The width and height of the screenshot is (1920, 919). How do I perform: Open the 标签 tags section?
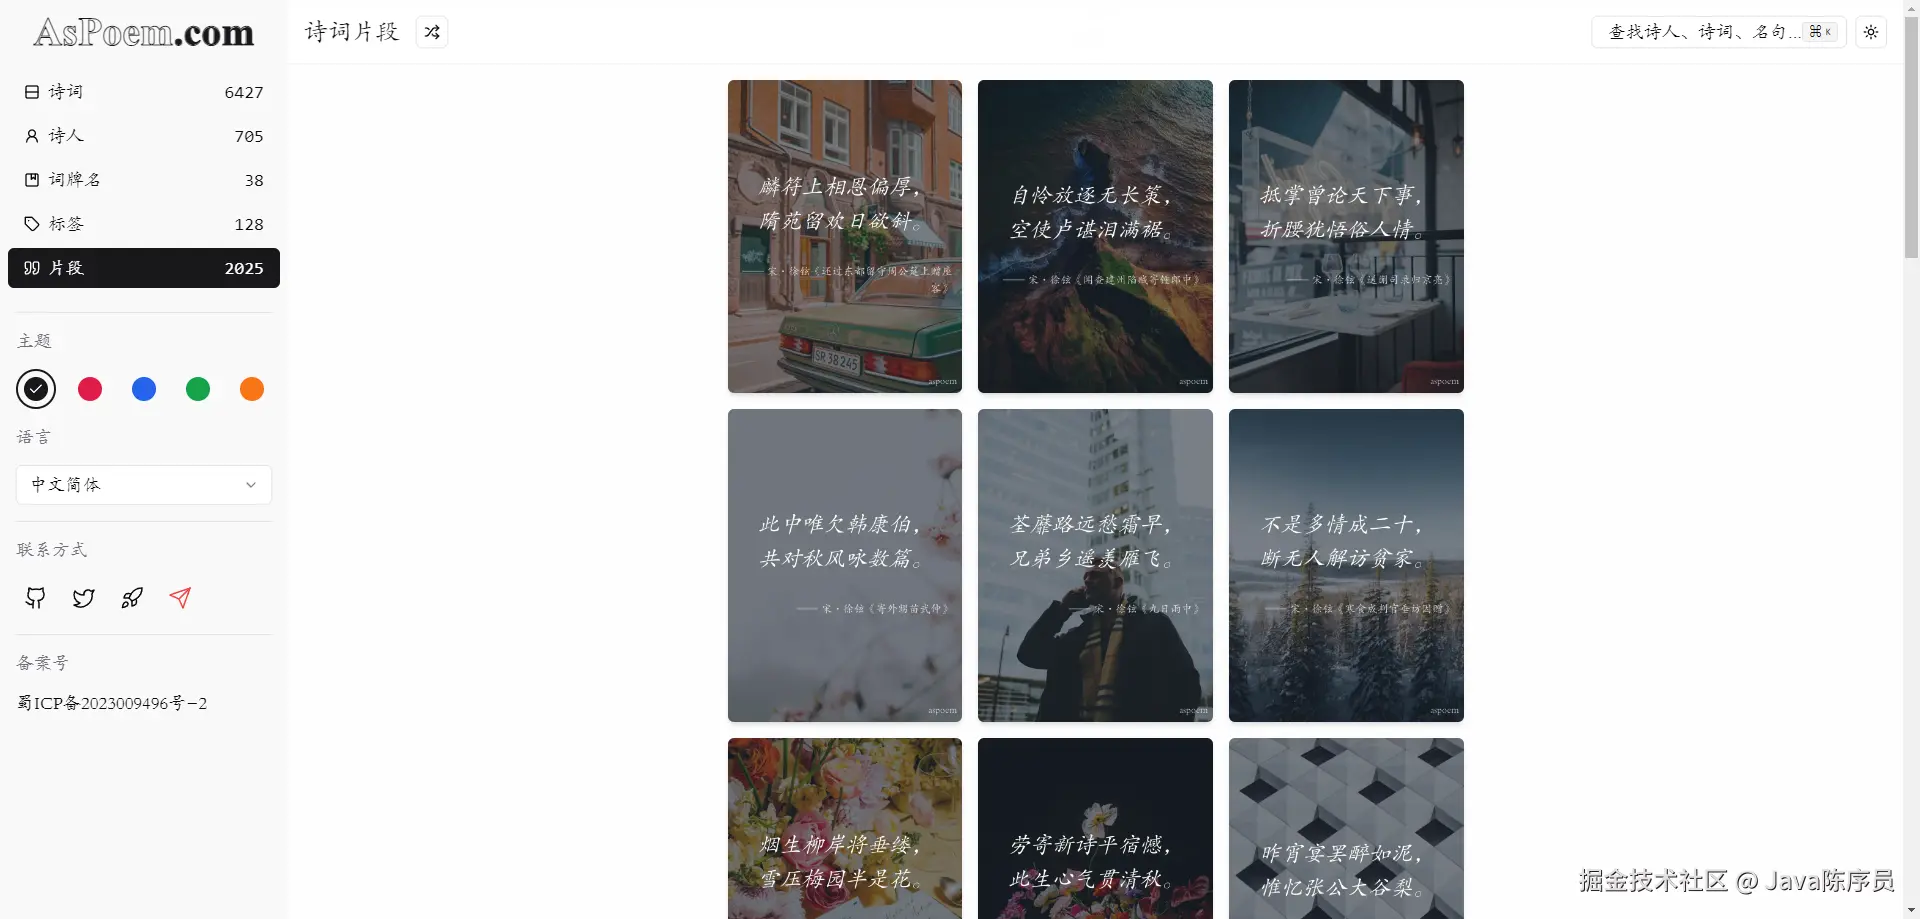click(144, 224)
